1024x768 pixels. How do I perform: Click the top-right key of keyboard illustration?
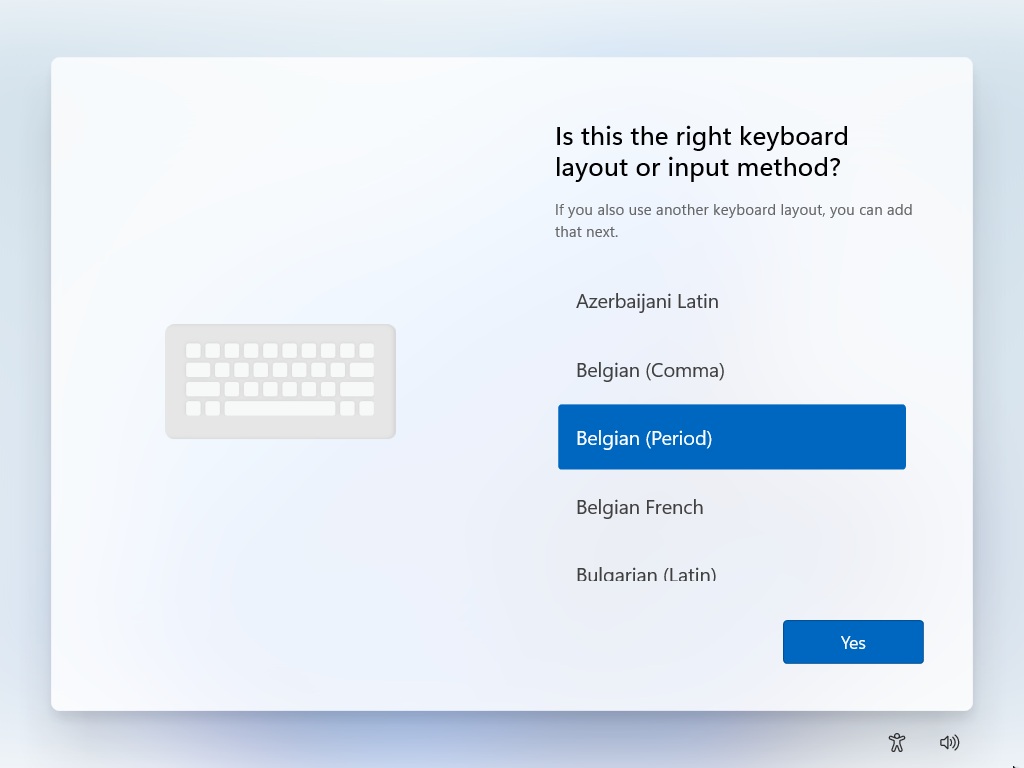click(x=366, y=351)
